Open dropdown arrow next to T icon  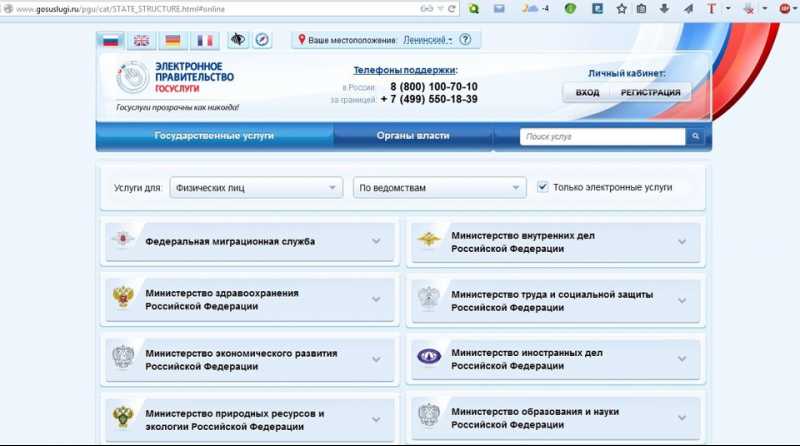pos(728,9)
